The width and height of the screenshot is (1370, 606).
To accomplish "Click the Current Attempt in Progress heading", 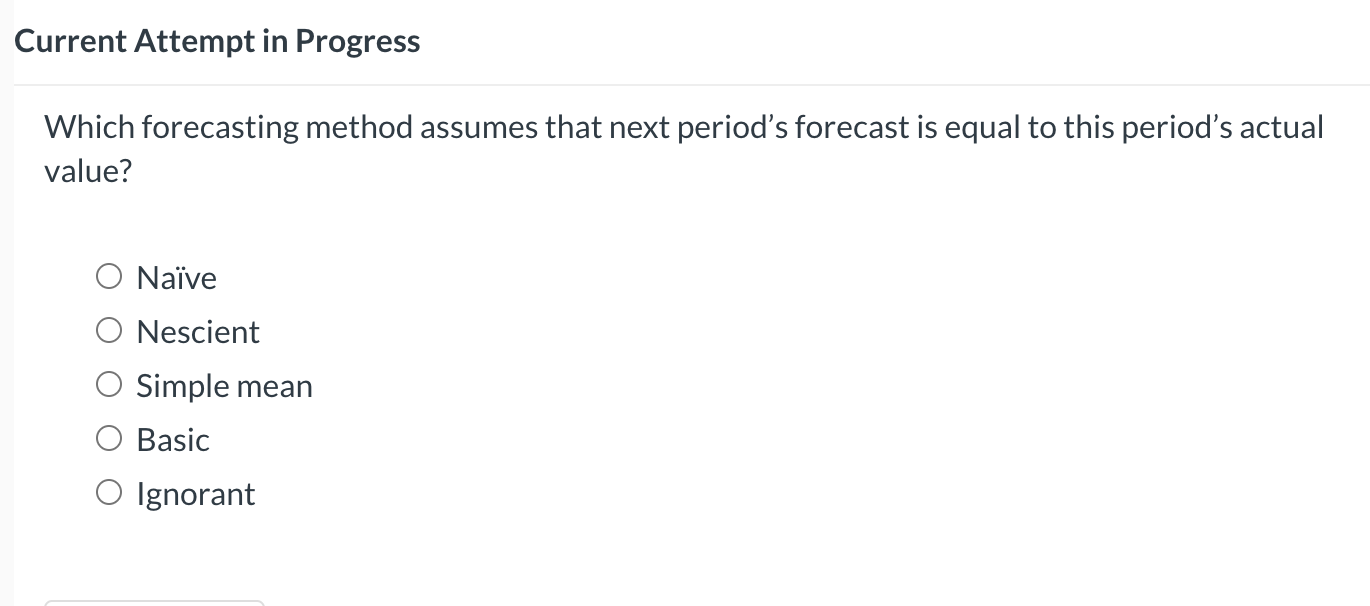I will [x=217, y=41].
